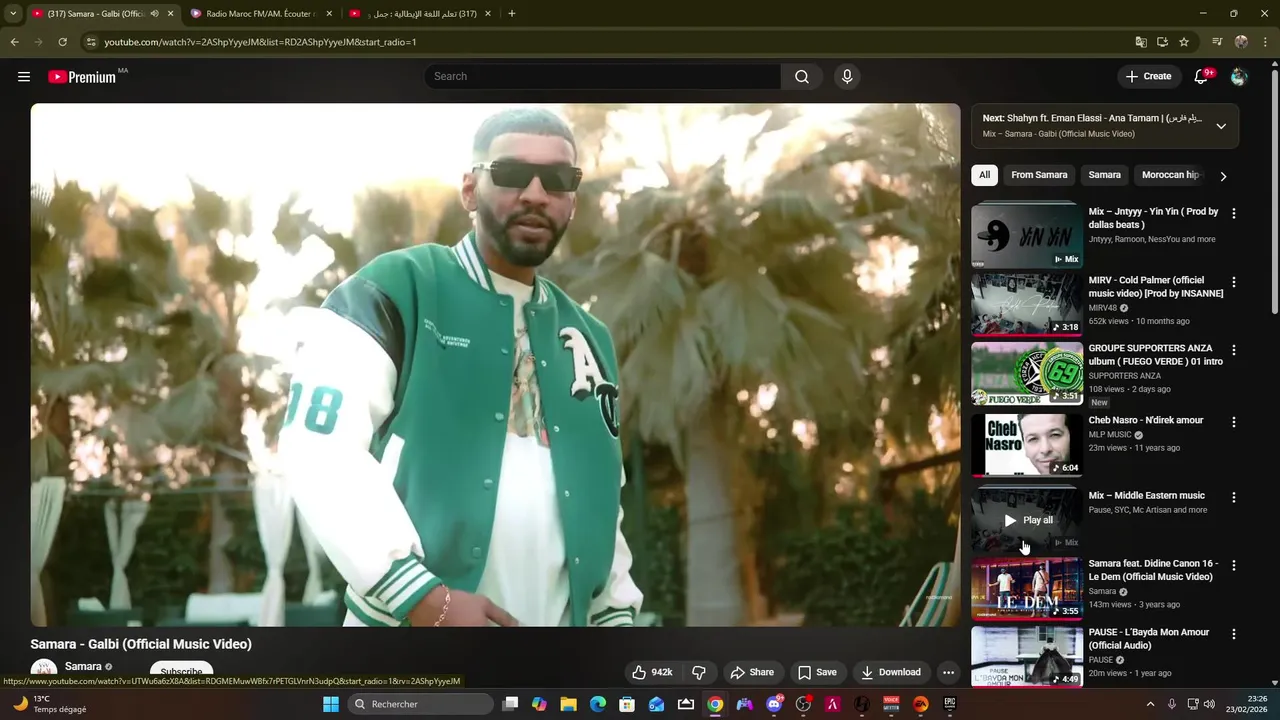The height and width of the screenshot is (720, 1280).
Task: Save video to a playlist
Action: click(x=817, y=672)
